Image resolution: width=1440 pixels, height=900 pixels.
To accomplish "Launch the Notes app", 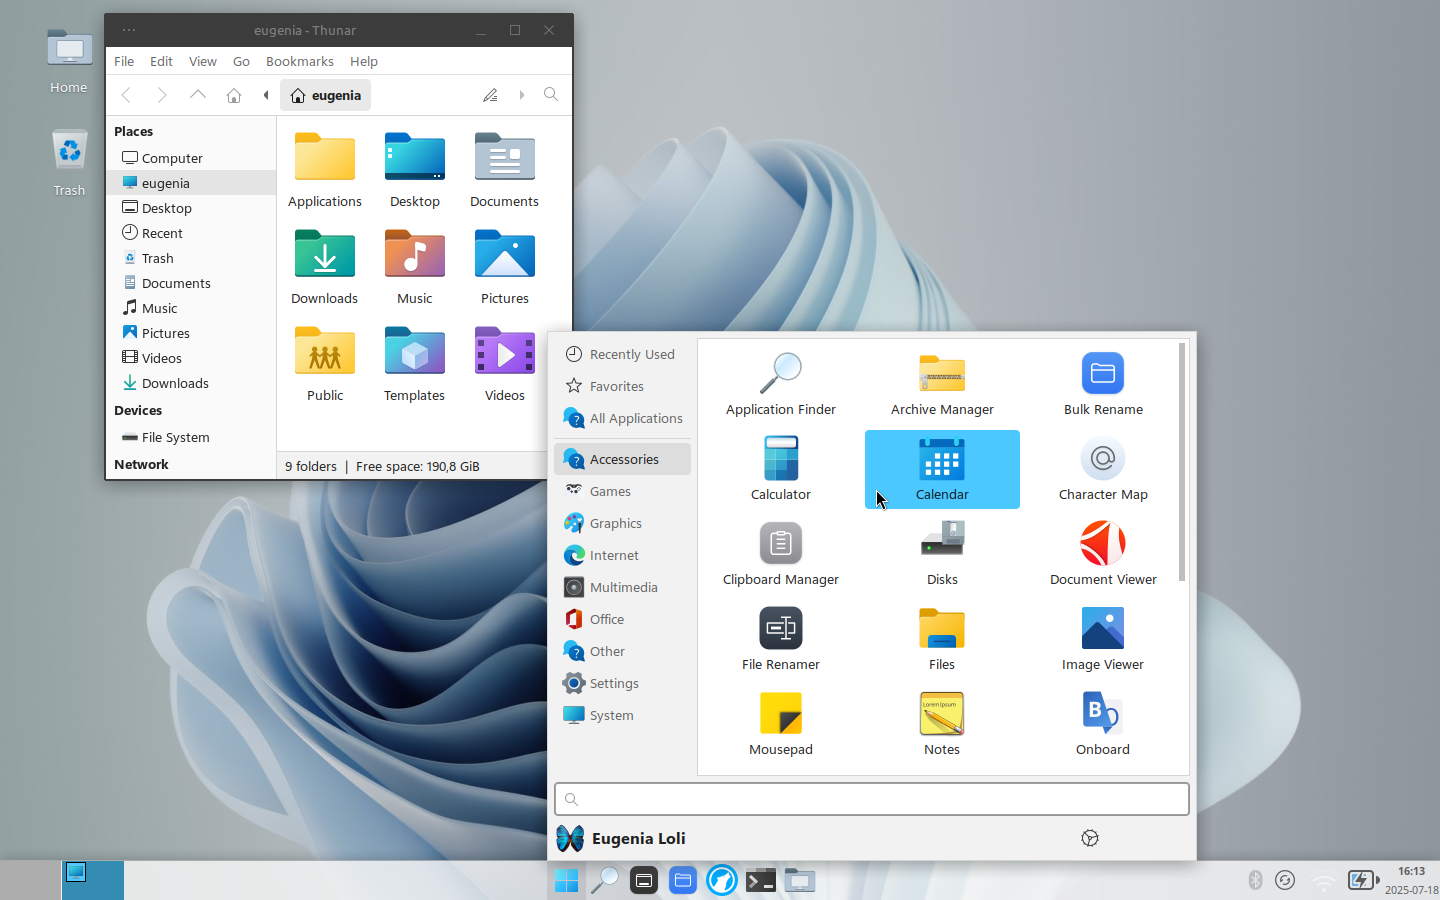I will point(942,724).
